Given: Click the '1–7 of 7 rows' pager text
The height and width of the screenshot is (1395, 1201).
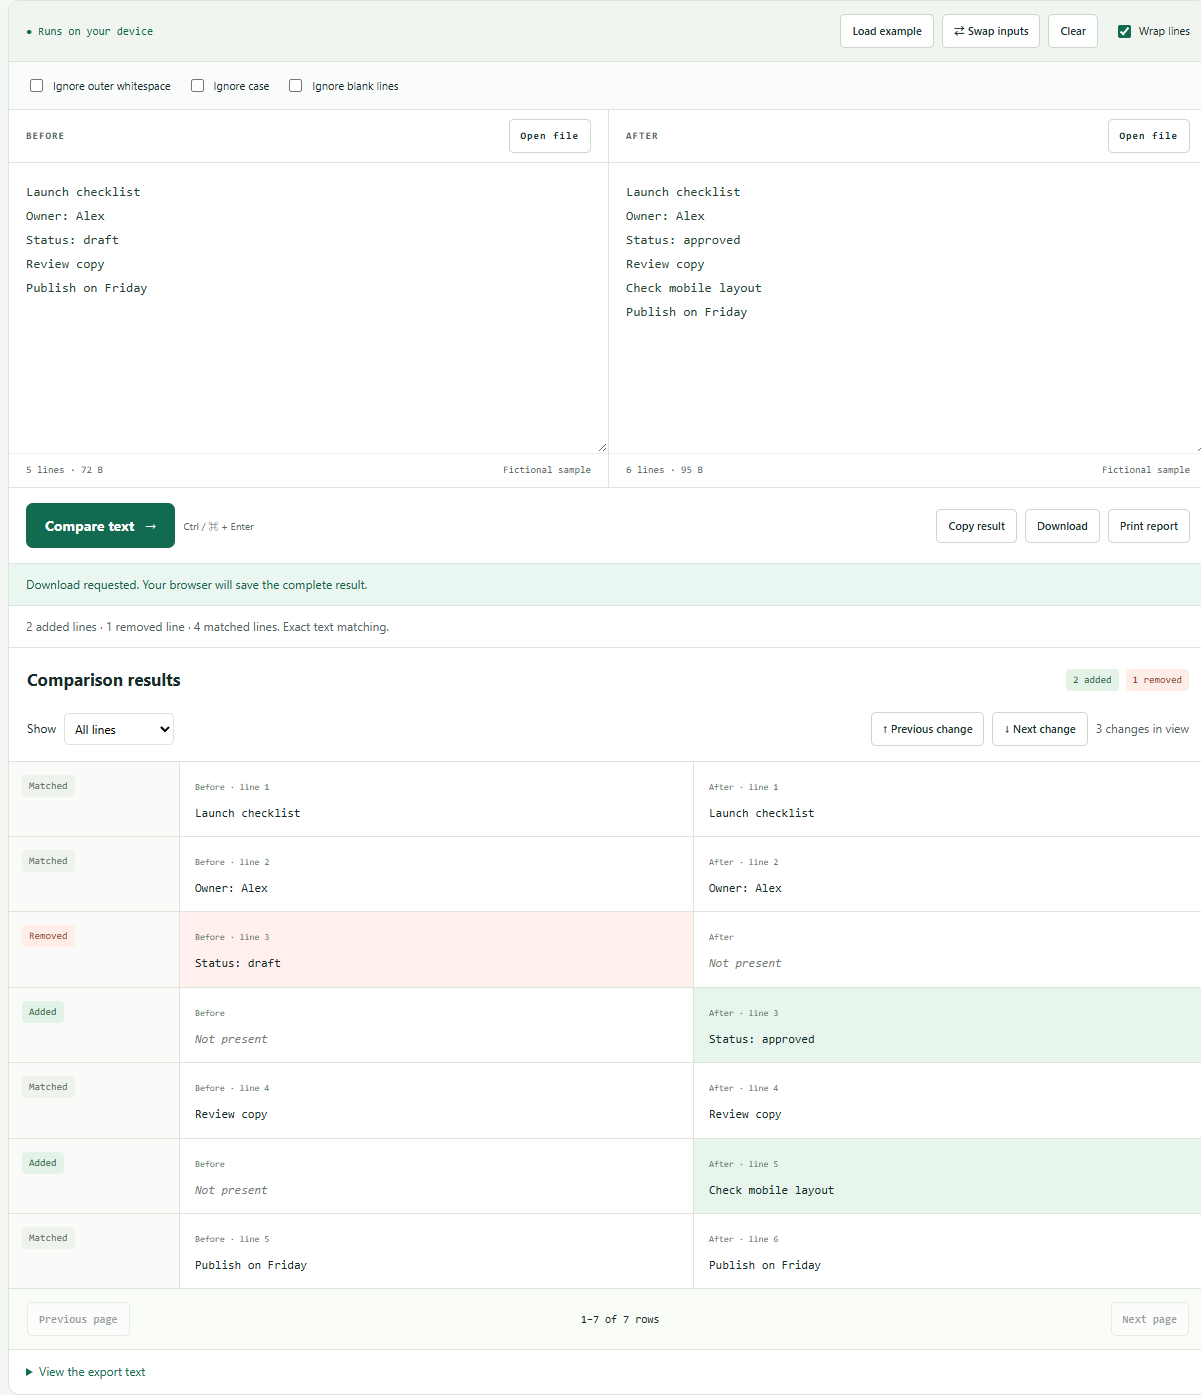Looking at the screenshot, I should pyautogui.click(x=620, y=1319).
